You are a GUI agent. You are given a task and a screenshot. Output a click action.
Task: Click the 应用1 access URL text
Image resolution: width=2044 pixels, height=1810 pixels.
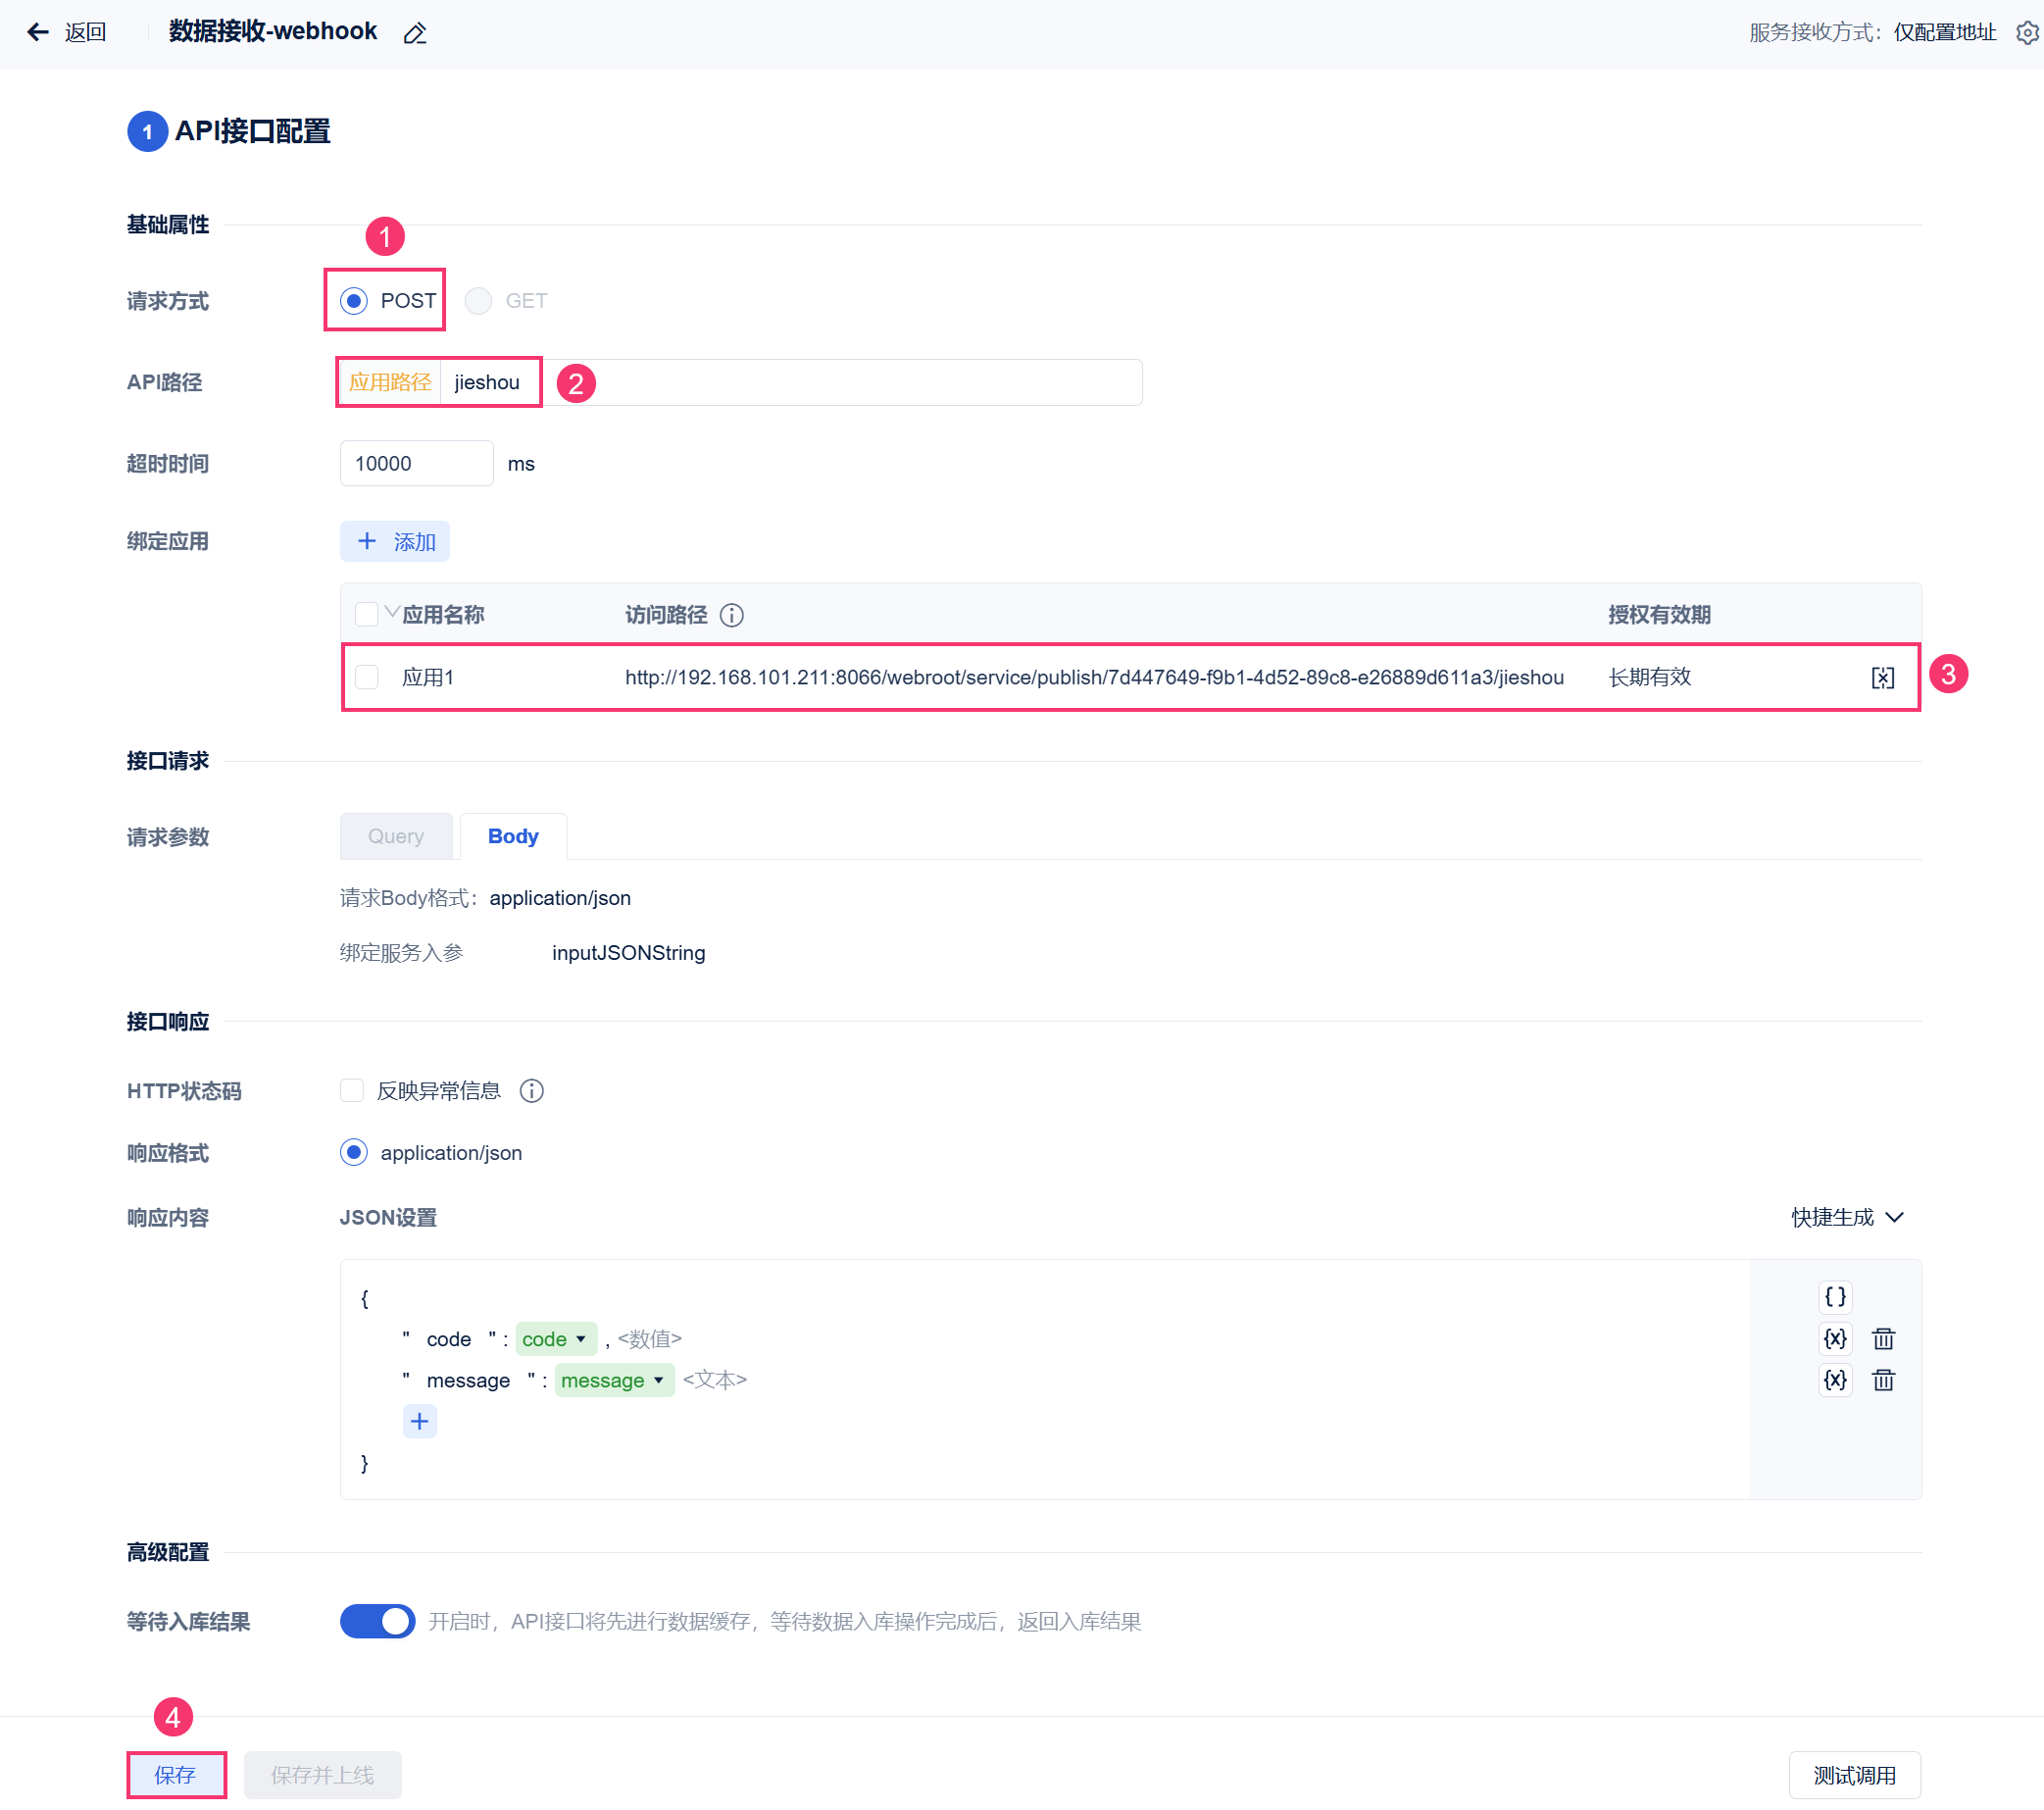1094,678
